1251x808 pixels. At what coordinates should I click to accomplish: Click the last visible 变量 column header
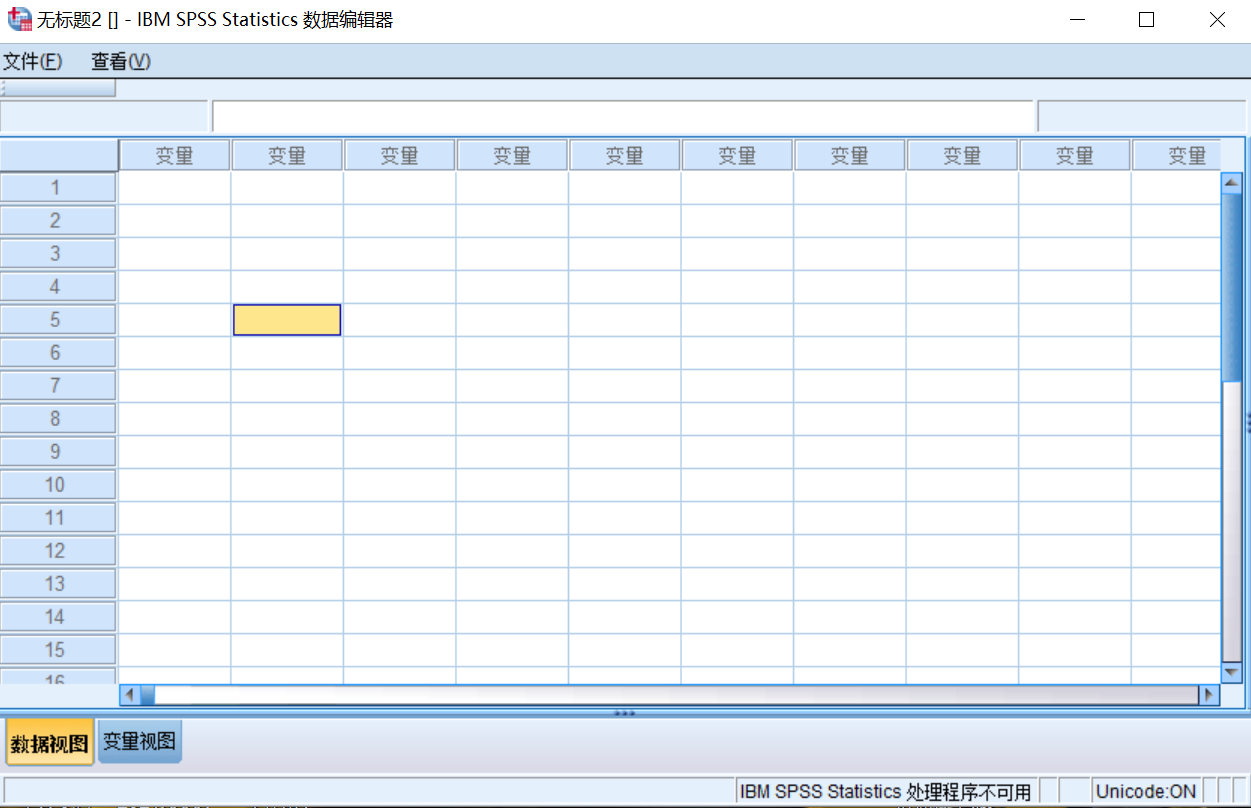[x=1187, y=154]
